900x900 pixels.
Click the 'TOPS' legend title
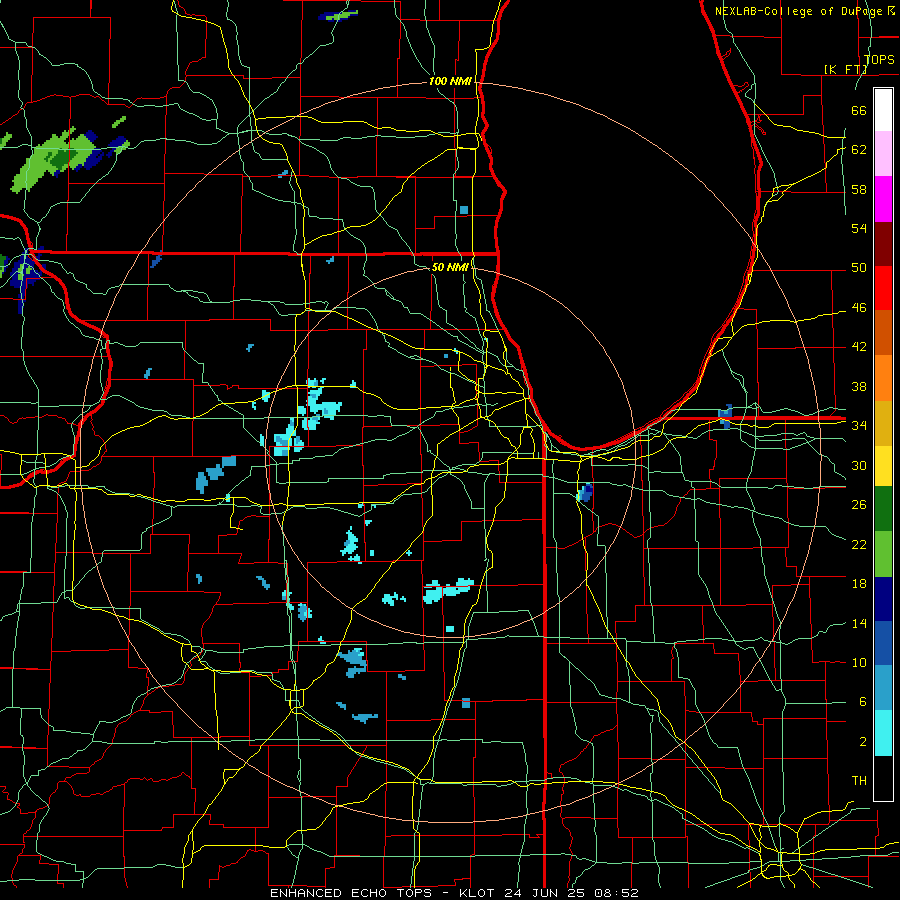pos(879,59)
